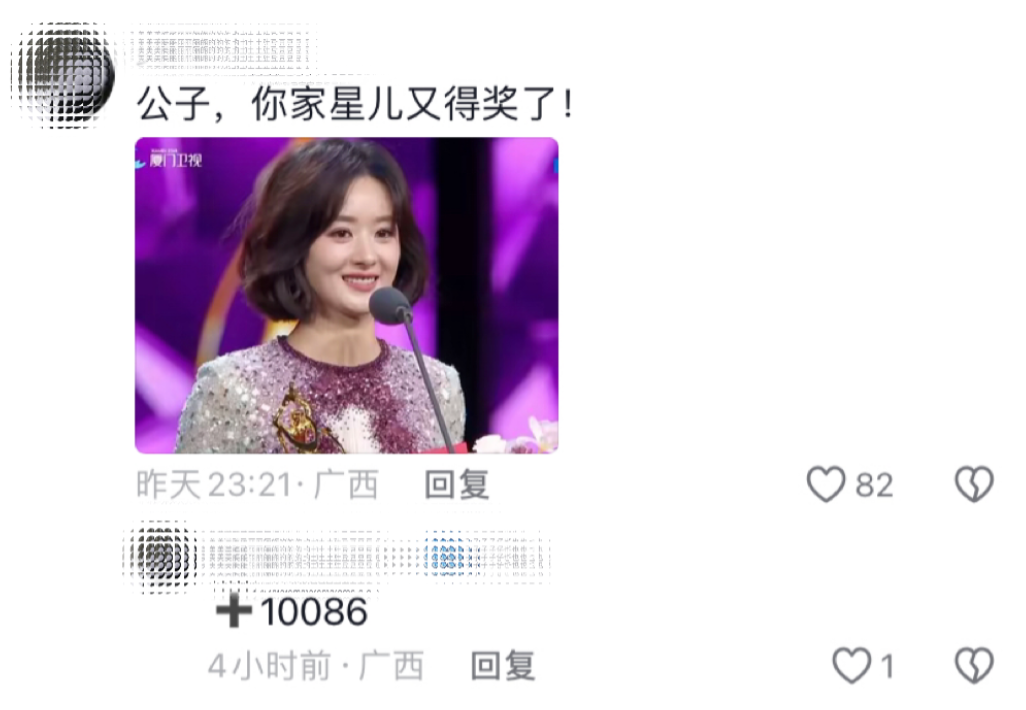Tap the like count 1 on reply
This screenshot has width=1026, height=710.
click(887, 667)
